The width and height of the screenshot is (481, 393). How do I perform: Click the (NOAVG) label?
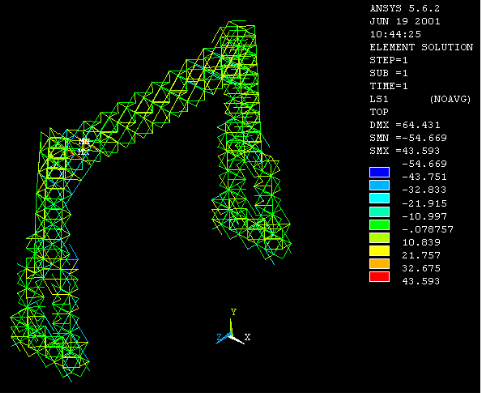pyautogui.click(x=450, y=99)
